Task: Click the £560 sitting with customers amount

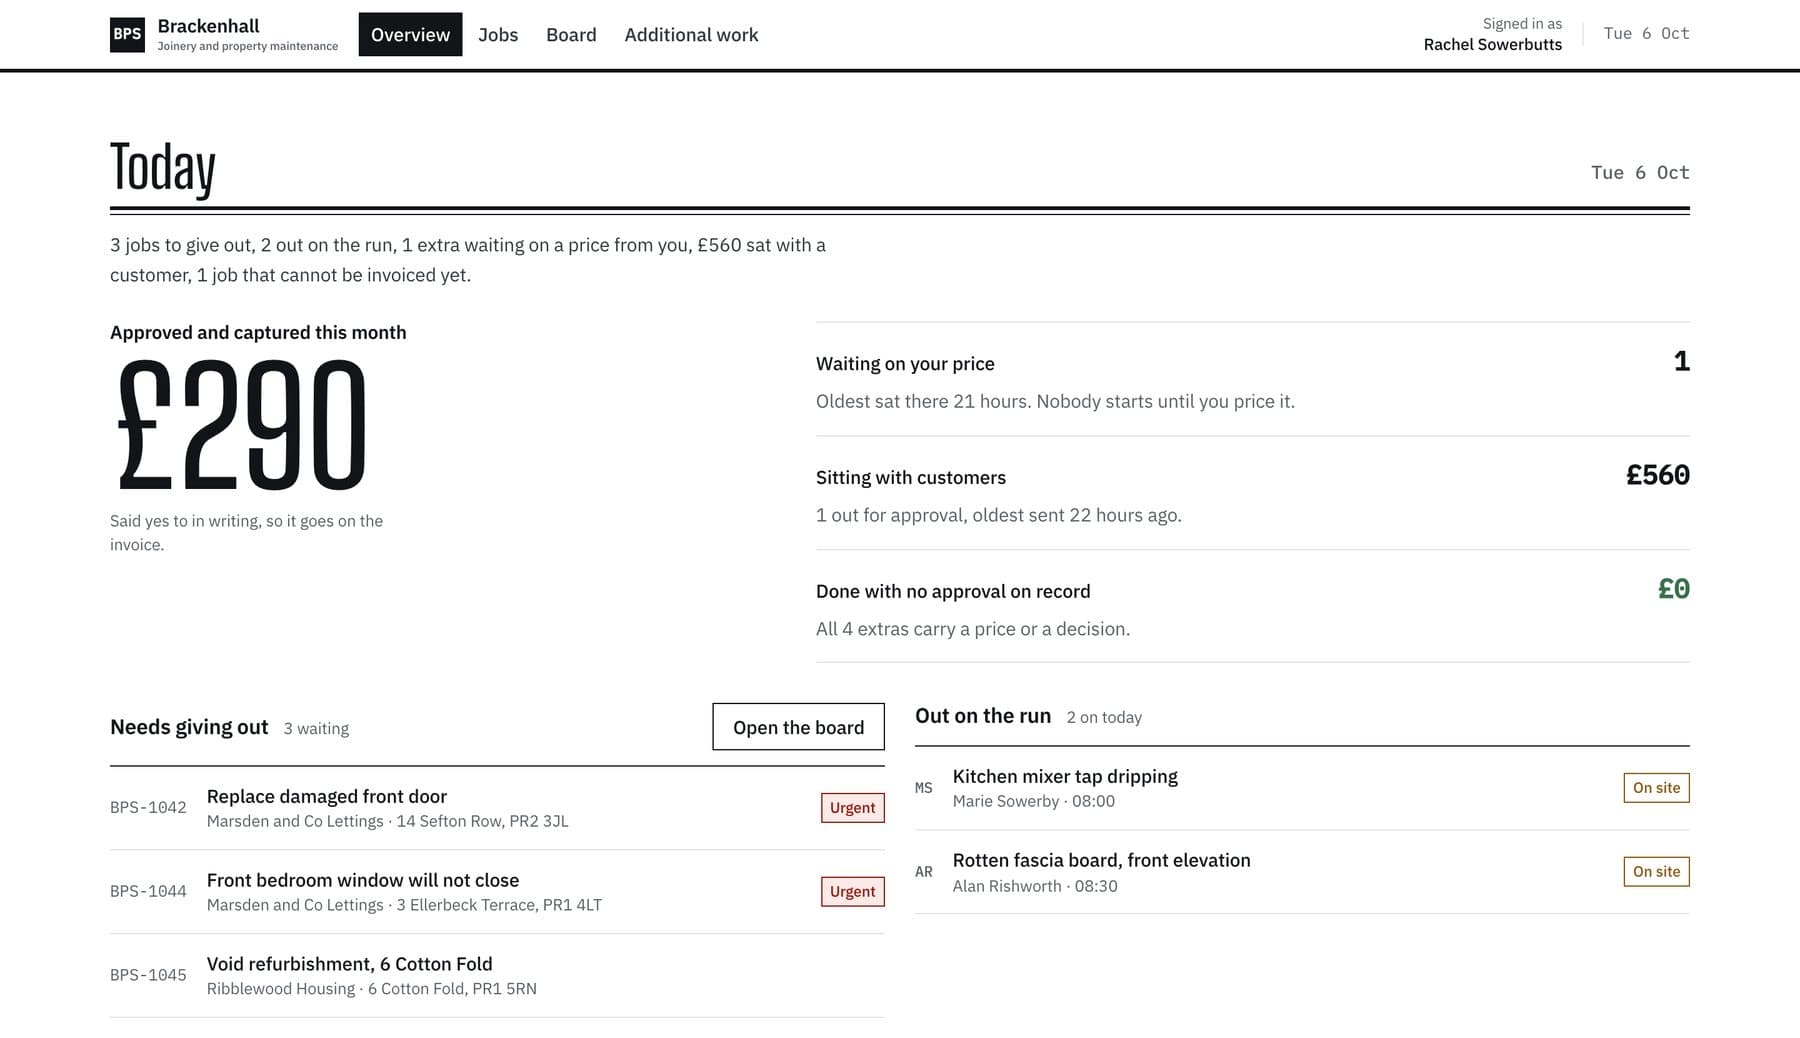Action: coord(1657,475)
